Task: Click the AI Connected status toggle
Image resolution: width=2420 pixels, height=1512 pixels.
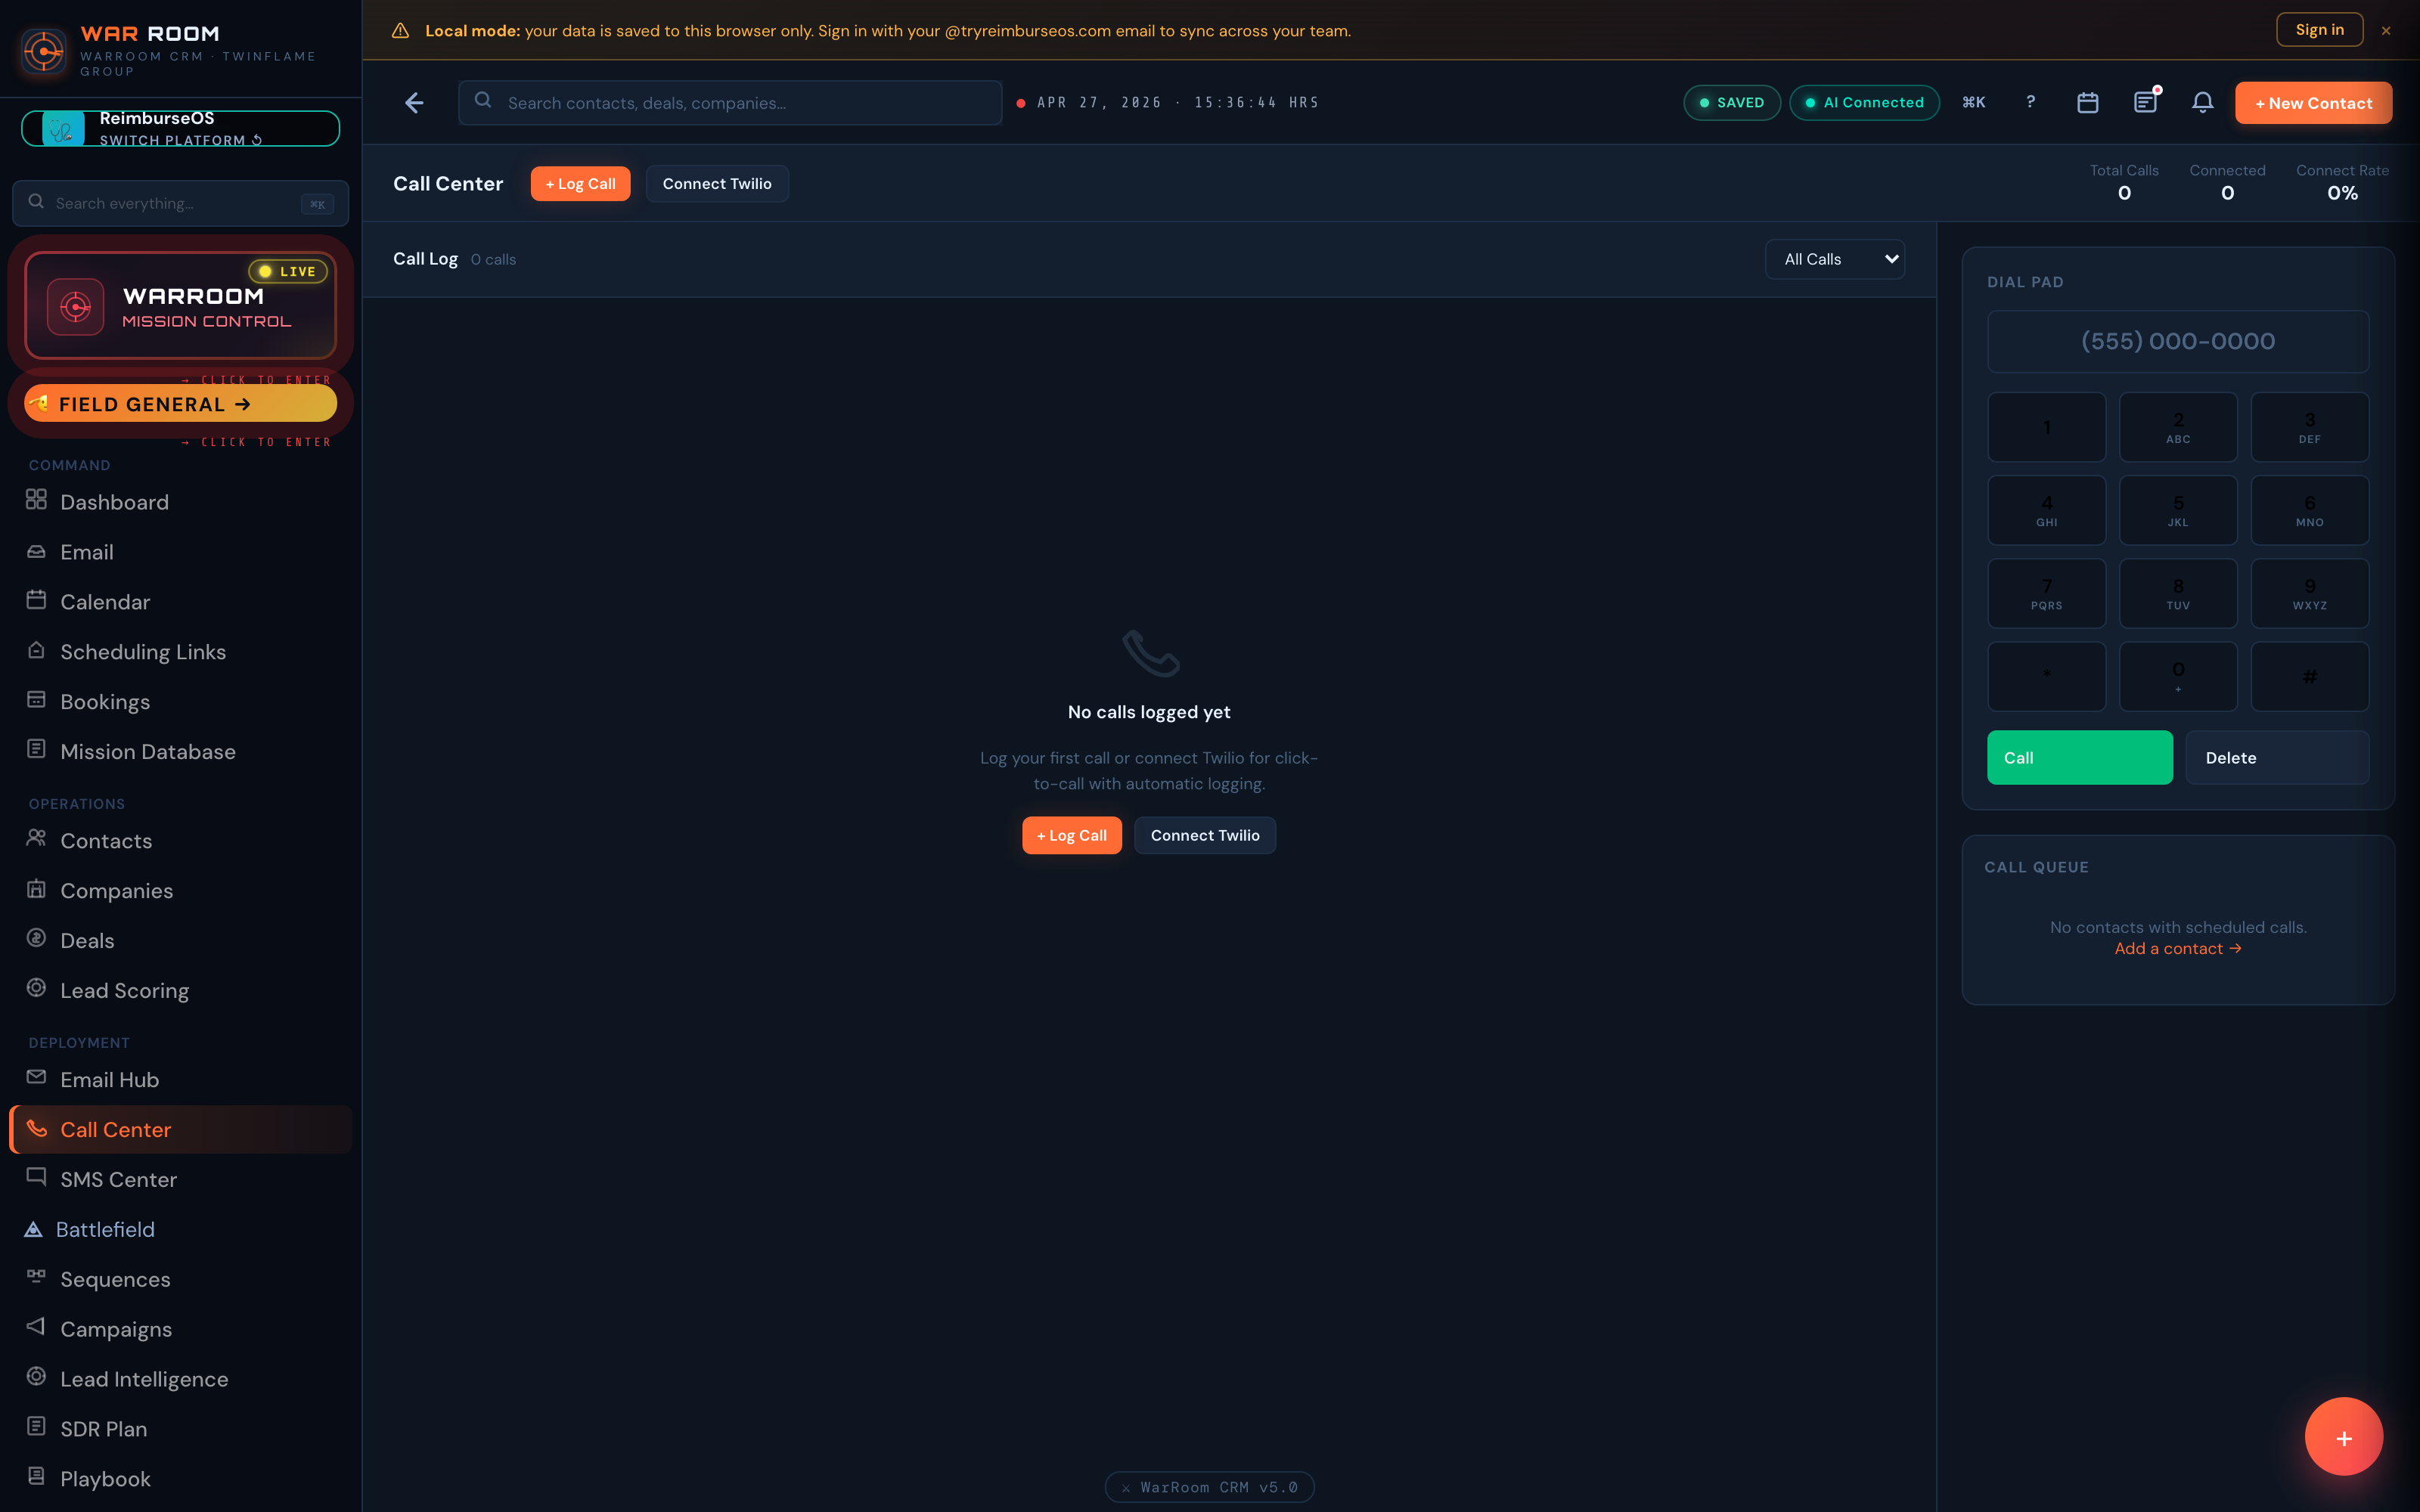Action: (x=1864, y=102)
